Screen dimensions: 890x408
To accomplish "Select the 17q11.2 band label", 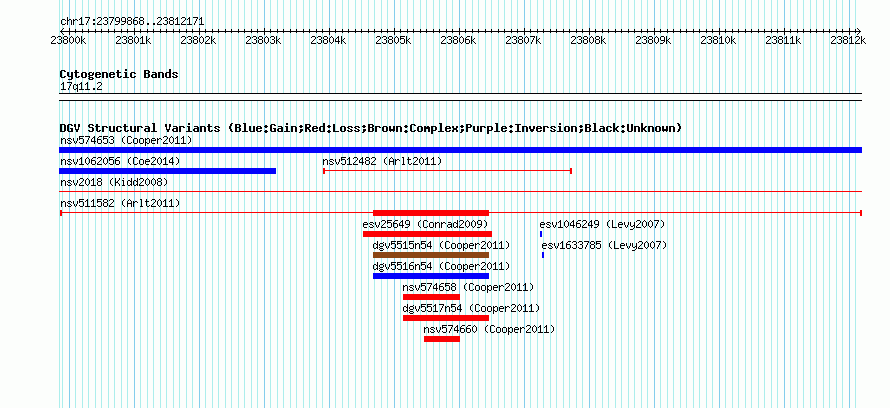I will (81, 87).
